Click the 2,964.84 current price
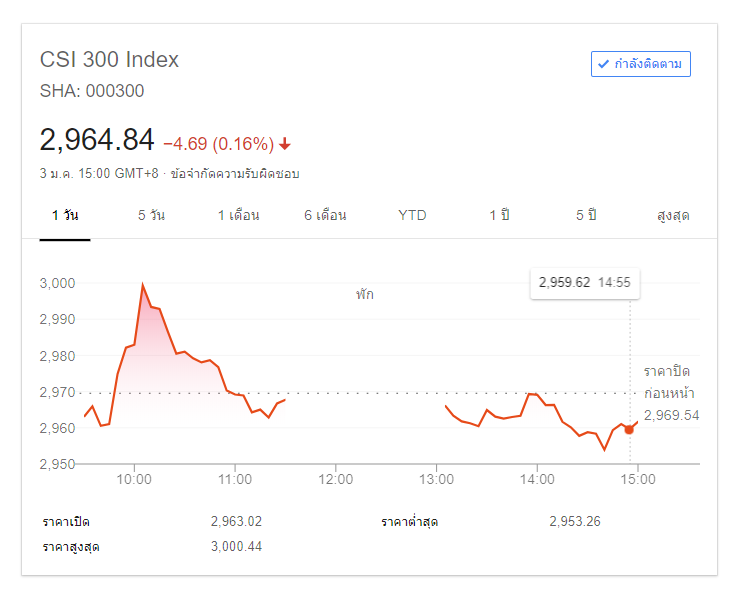The image size is (737, 601). (x=97, y=139)
